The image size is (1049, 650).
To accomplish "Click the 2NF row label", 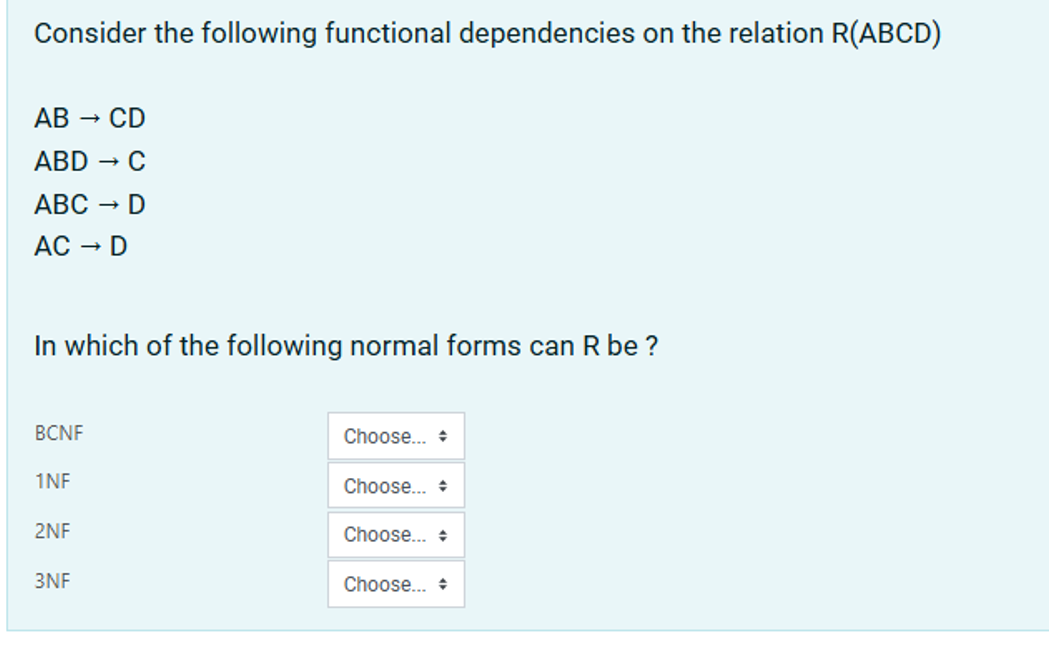I will [53, 531].
